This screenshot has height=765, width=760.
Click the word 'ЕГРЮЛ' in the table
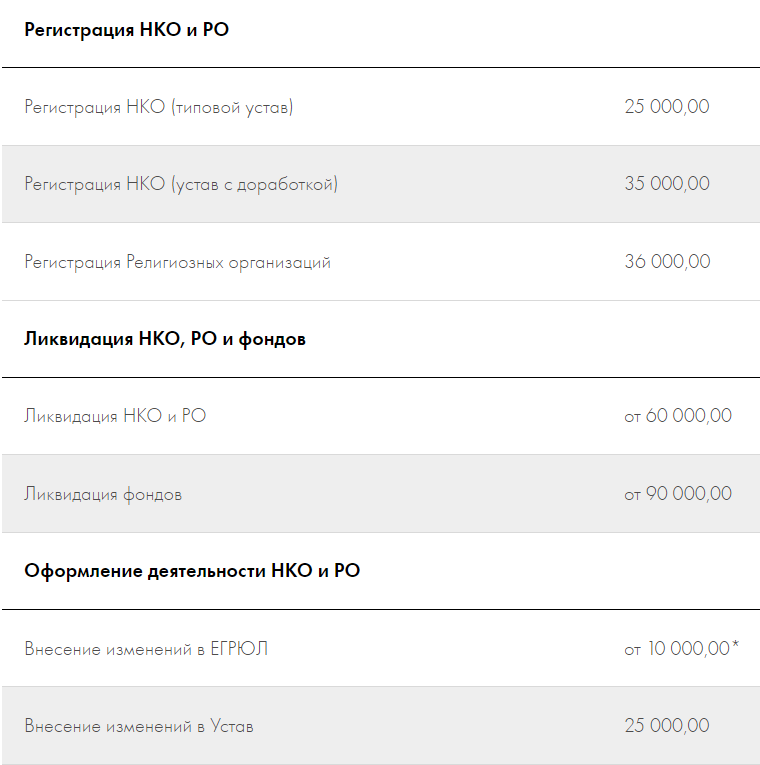tap(239, 649)
